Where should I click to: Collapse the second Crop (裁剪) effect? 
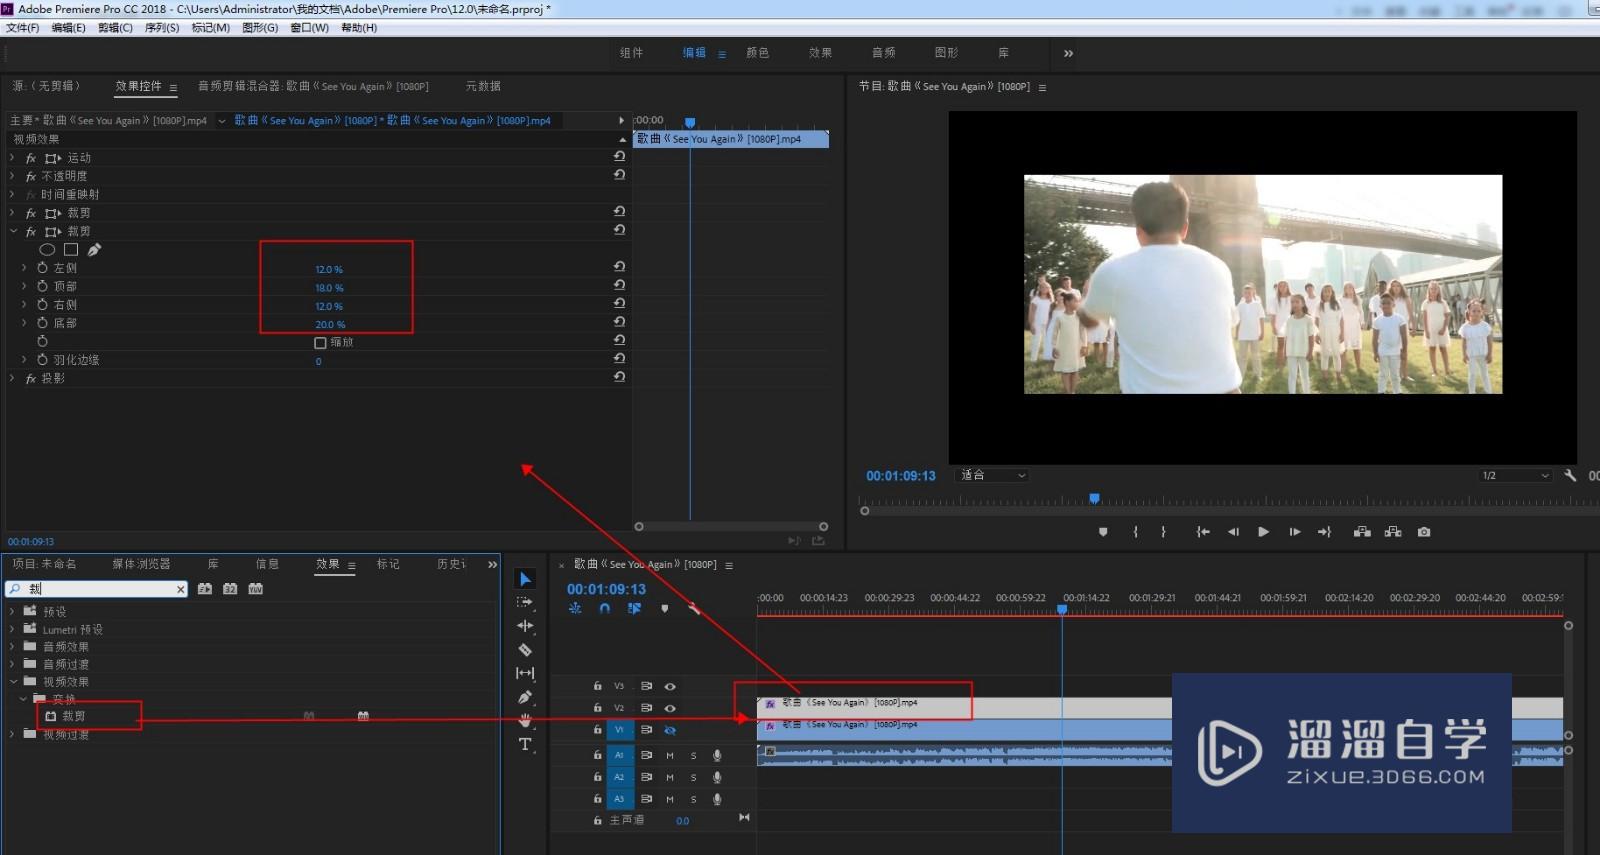tap(13, 231)
